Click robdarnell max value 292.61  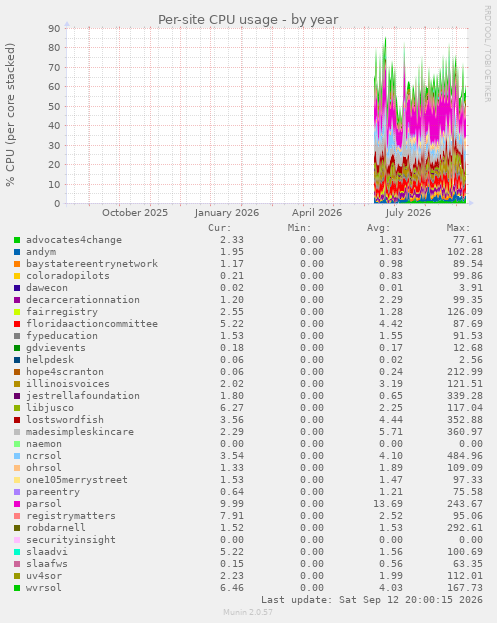[x=465, y=528]
